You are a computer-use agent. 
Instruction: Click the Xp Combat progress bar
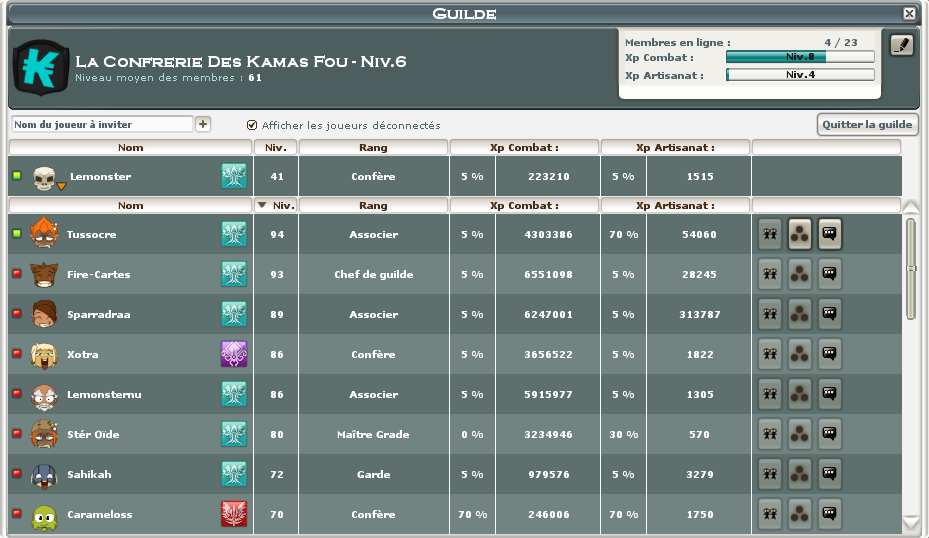[x=799, y=57]
